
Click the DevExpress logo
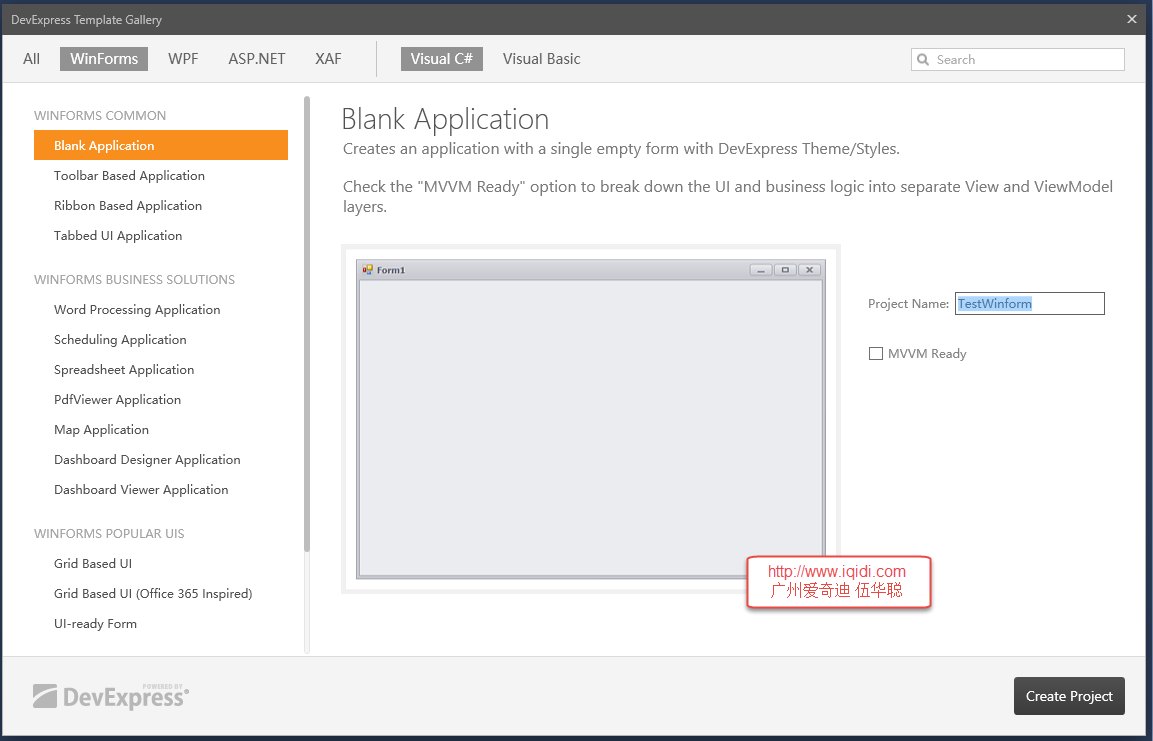[x=111, y=695]
